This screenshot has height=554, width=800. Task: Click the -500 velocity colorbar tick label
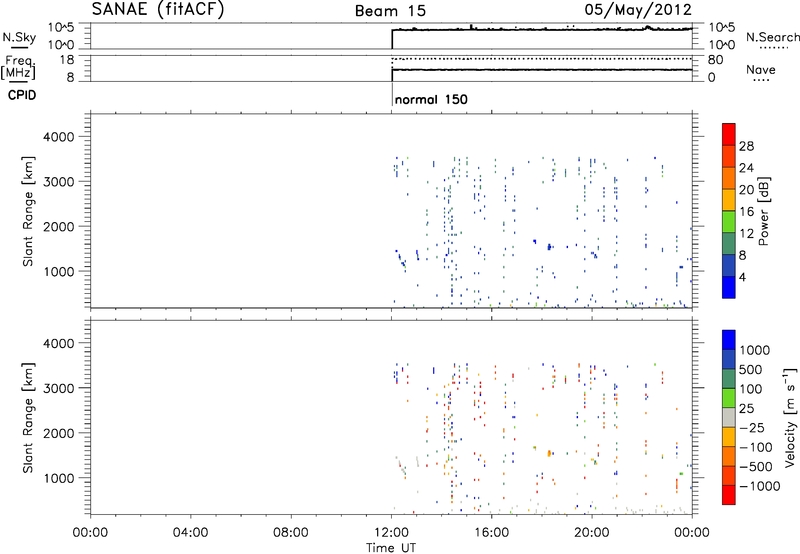click(x=756, y=467)
